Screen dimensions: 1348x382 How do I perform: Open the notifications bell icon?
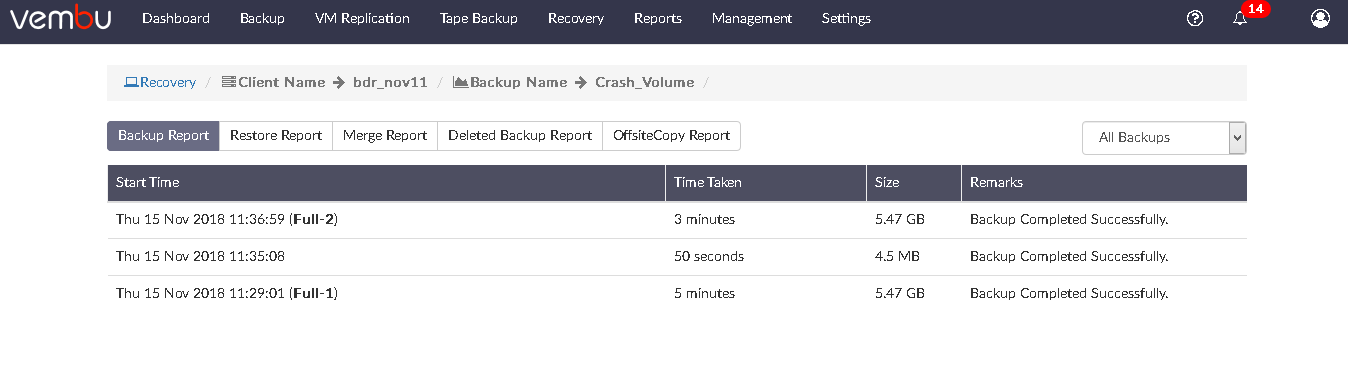pos(1240,19)
